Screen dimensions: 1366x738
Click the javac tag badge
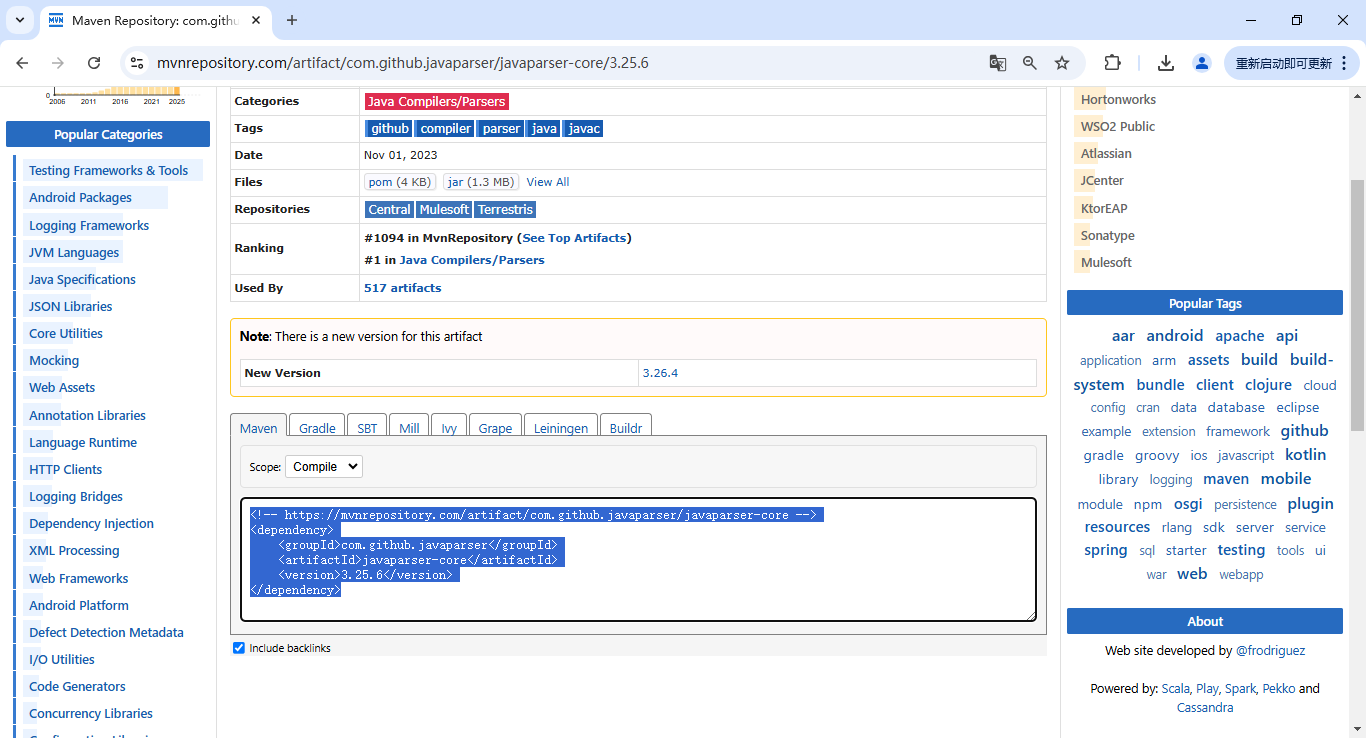583,128
